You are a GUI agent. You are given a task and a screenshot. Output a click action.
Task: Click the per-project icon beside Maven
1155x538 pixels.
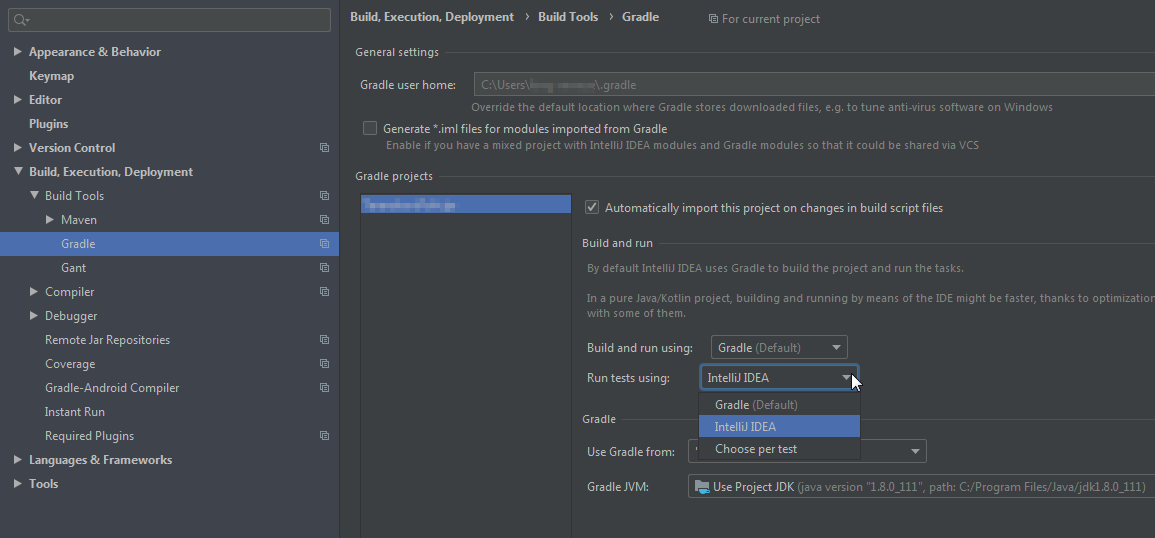coord(324,220)
